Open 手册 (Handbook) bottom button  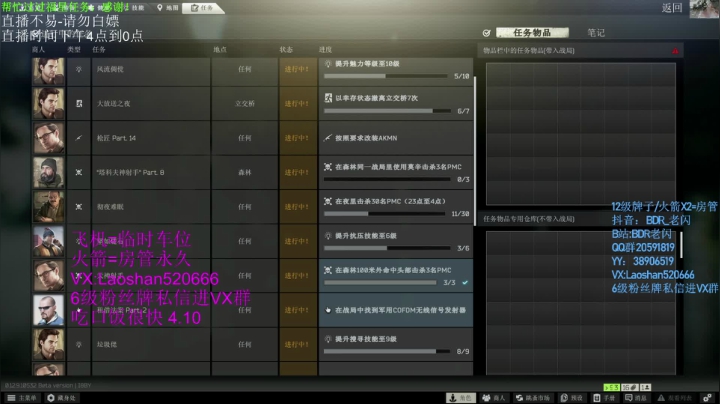point(604,398)
